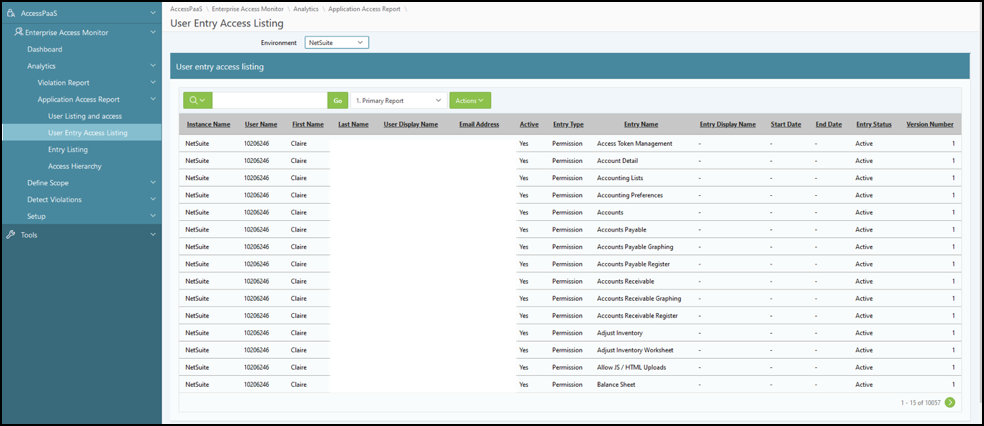The image size is (984, 426).
Task: Click the Accounting Lists entry cell
Action: (x=619, y=178)
